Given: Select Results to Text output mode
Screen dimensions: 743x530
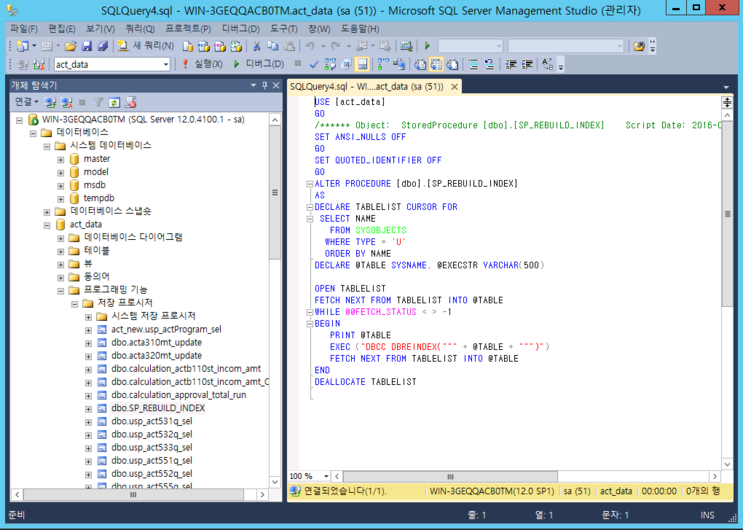Looking at the screenshot, I should pos(420,64).
